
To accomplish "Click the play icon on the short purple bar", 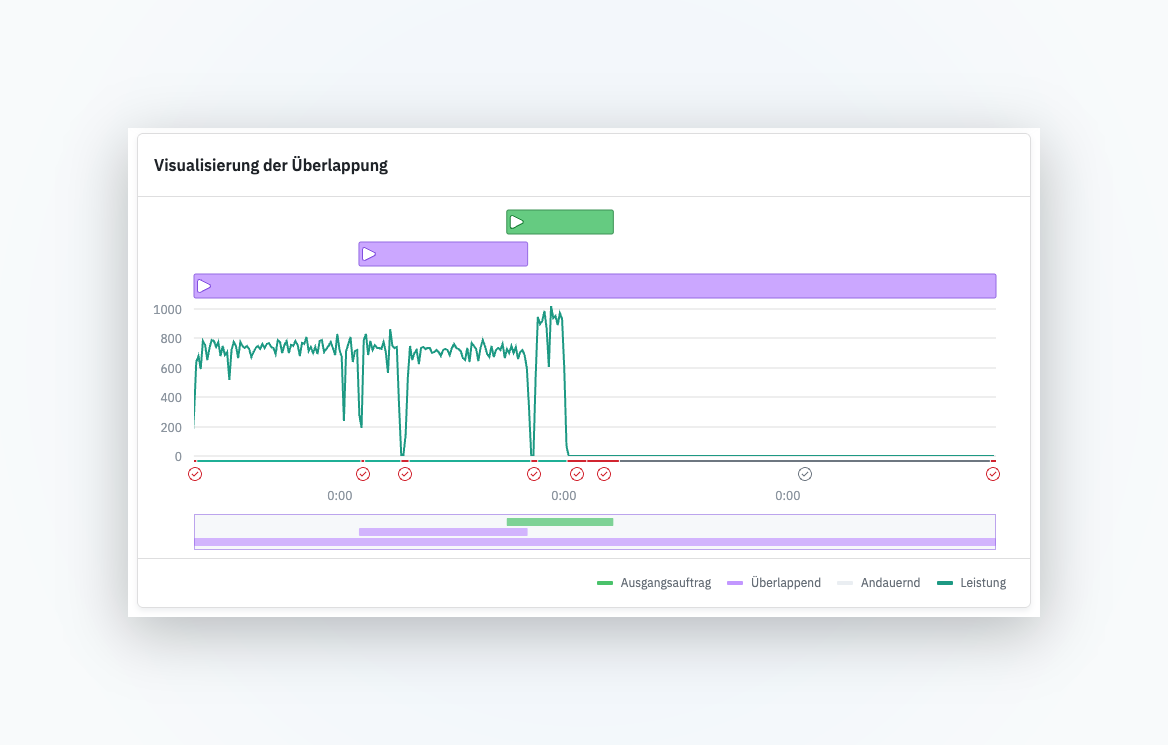I will (369, 254).
